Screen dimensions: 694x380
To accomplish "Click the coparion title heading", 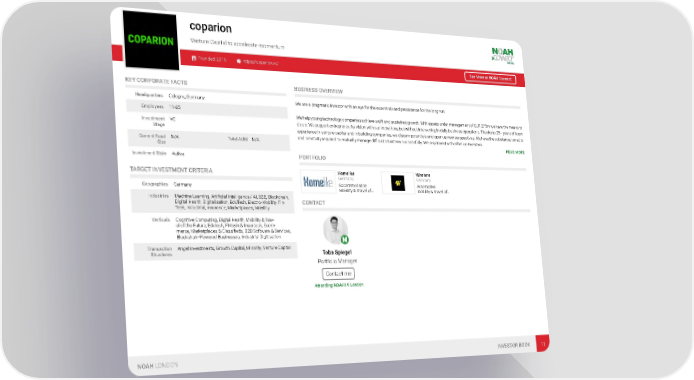I will click(x=210, y=28).
